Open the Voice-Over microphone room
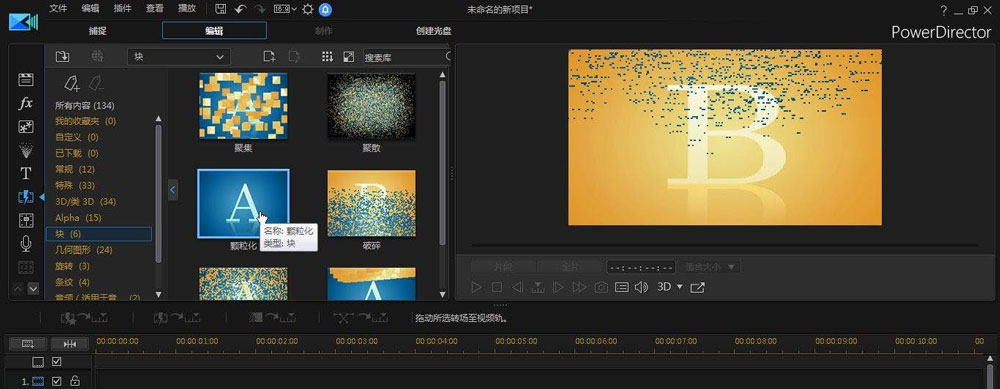This screenshot has height=389, width=1000. coord(26,244)
